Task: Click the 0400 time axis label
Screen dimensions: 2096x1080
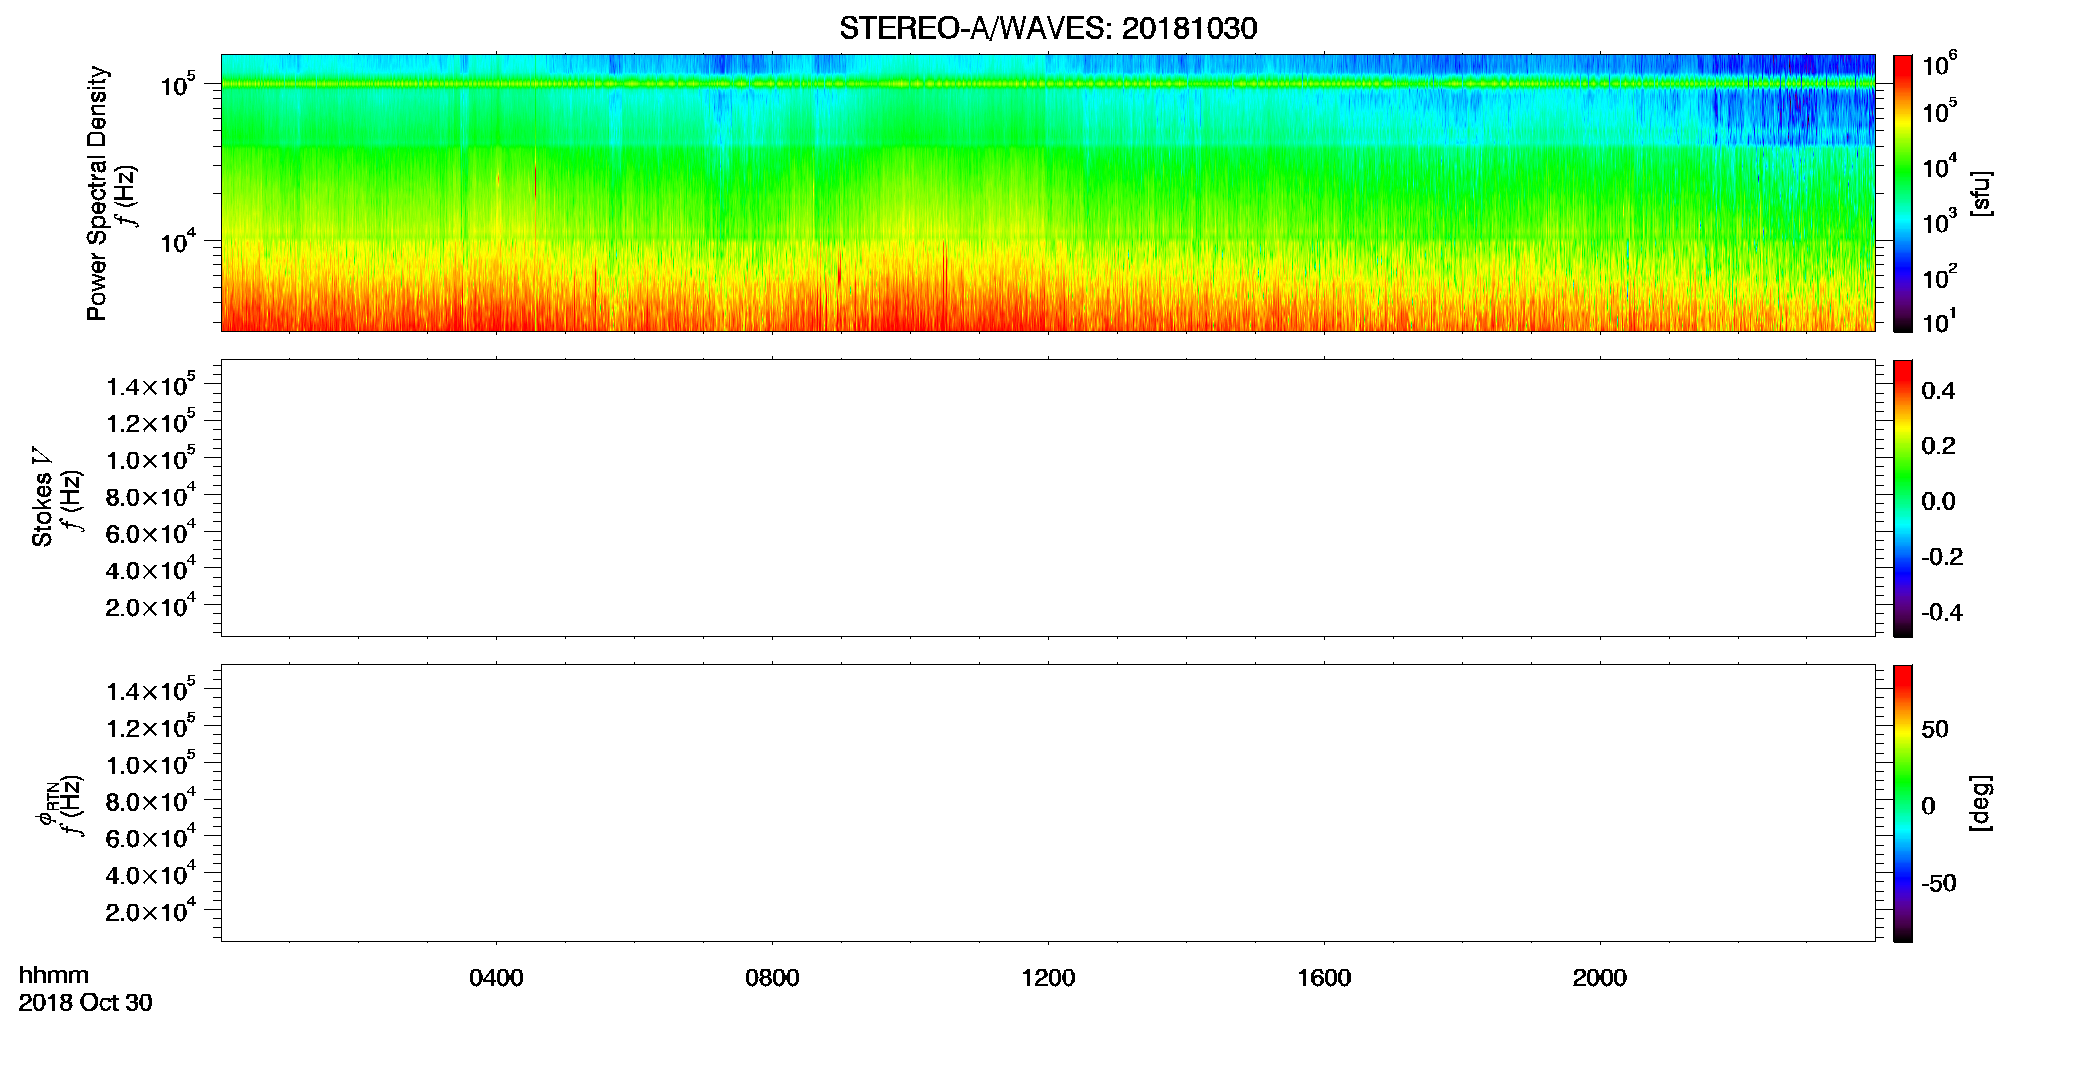Action: point(496,978)
